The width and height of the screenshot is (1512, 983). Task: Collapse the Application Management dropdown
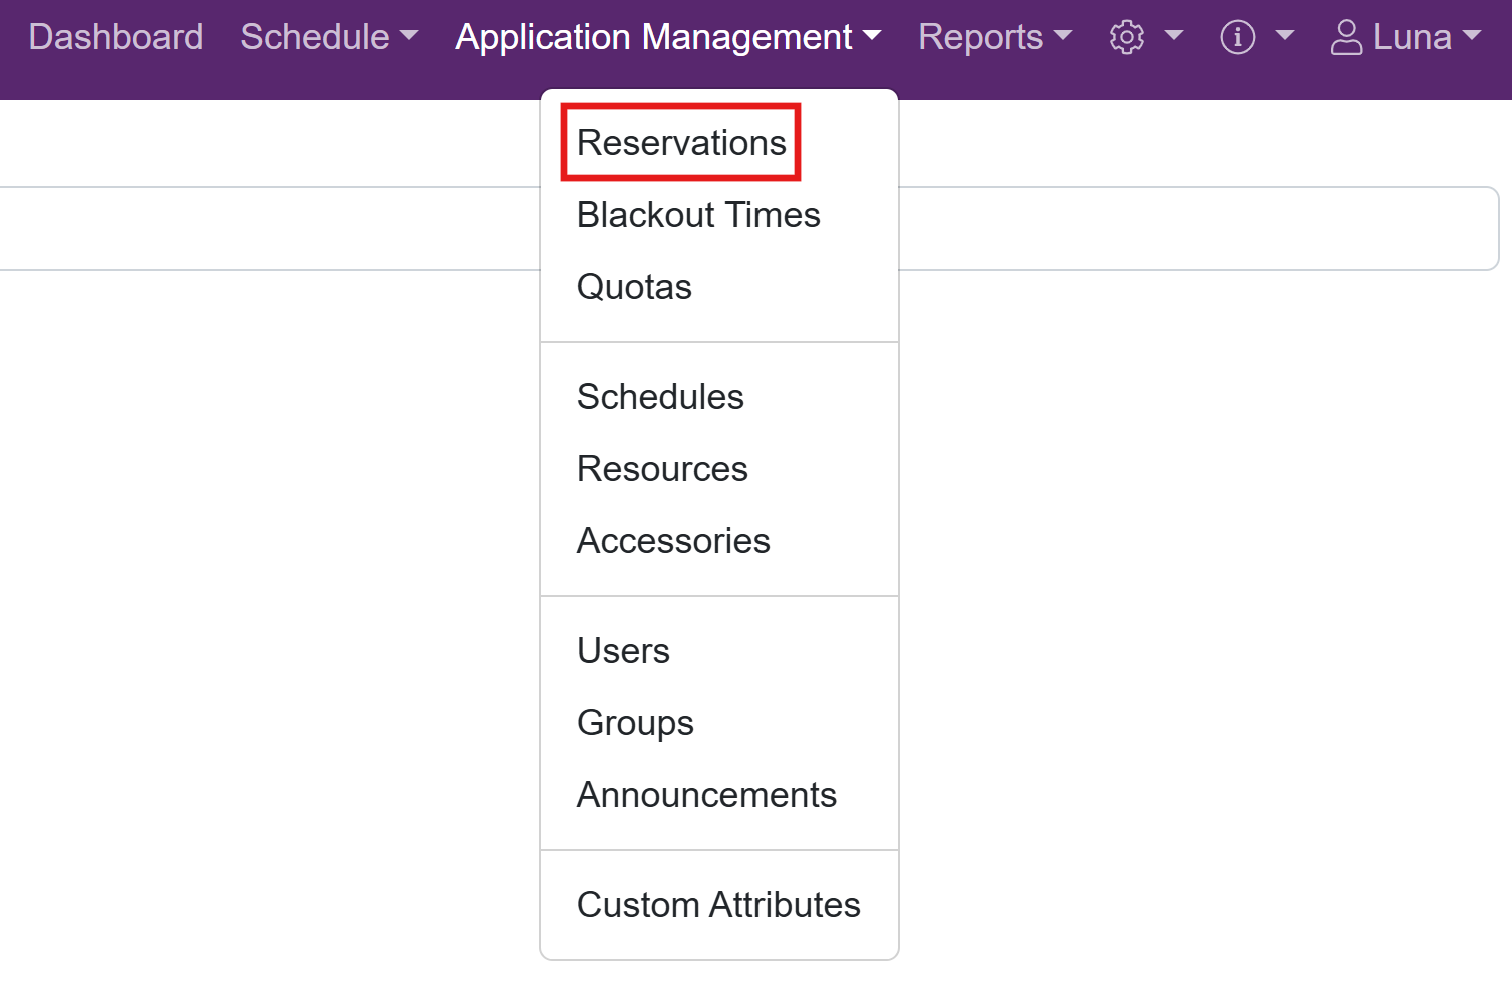coord(667,37)
